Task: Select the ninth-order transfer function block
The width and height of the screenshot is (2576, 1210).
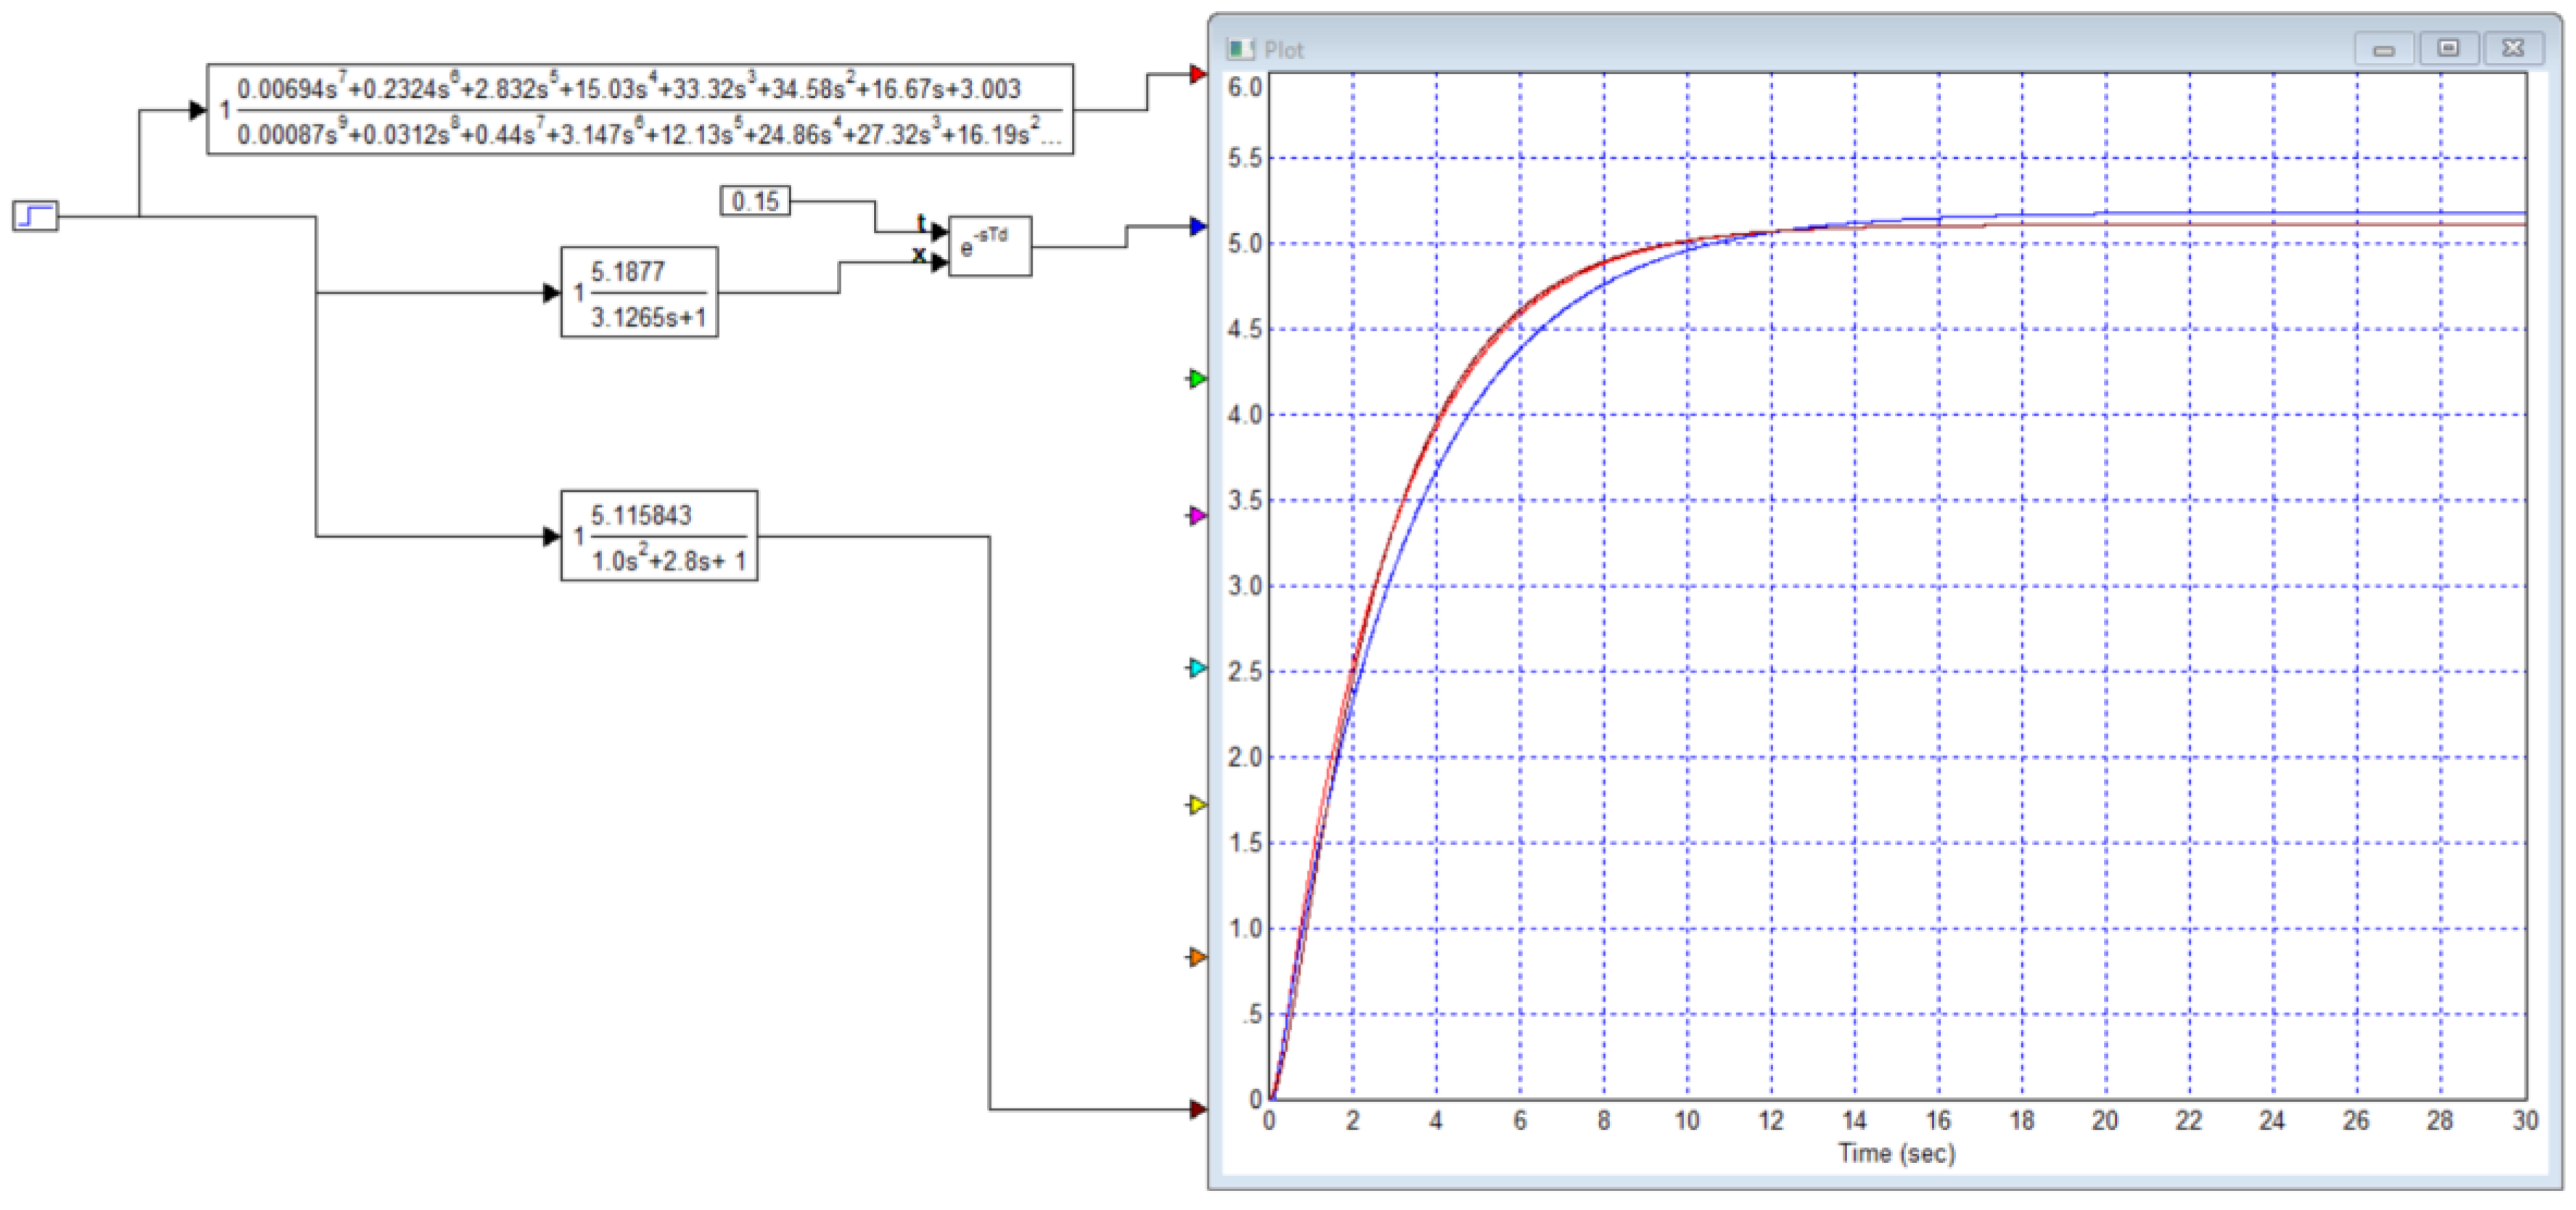Action: tap(640, 110)
